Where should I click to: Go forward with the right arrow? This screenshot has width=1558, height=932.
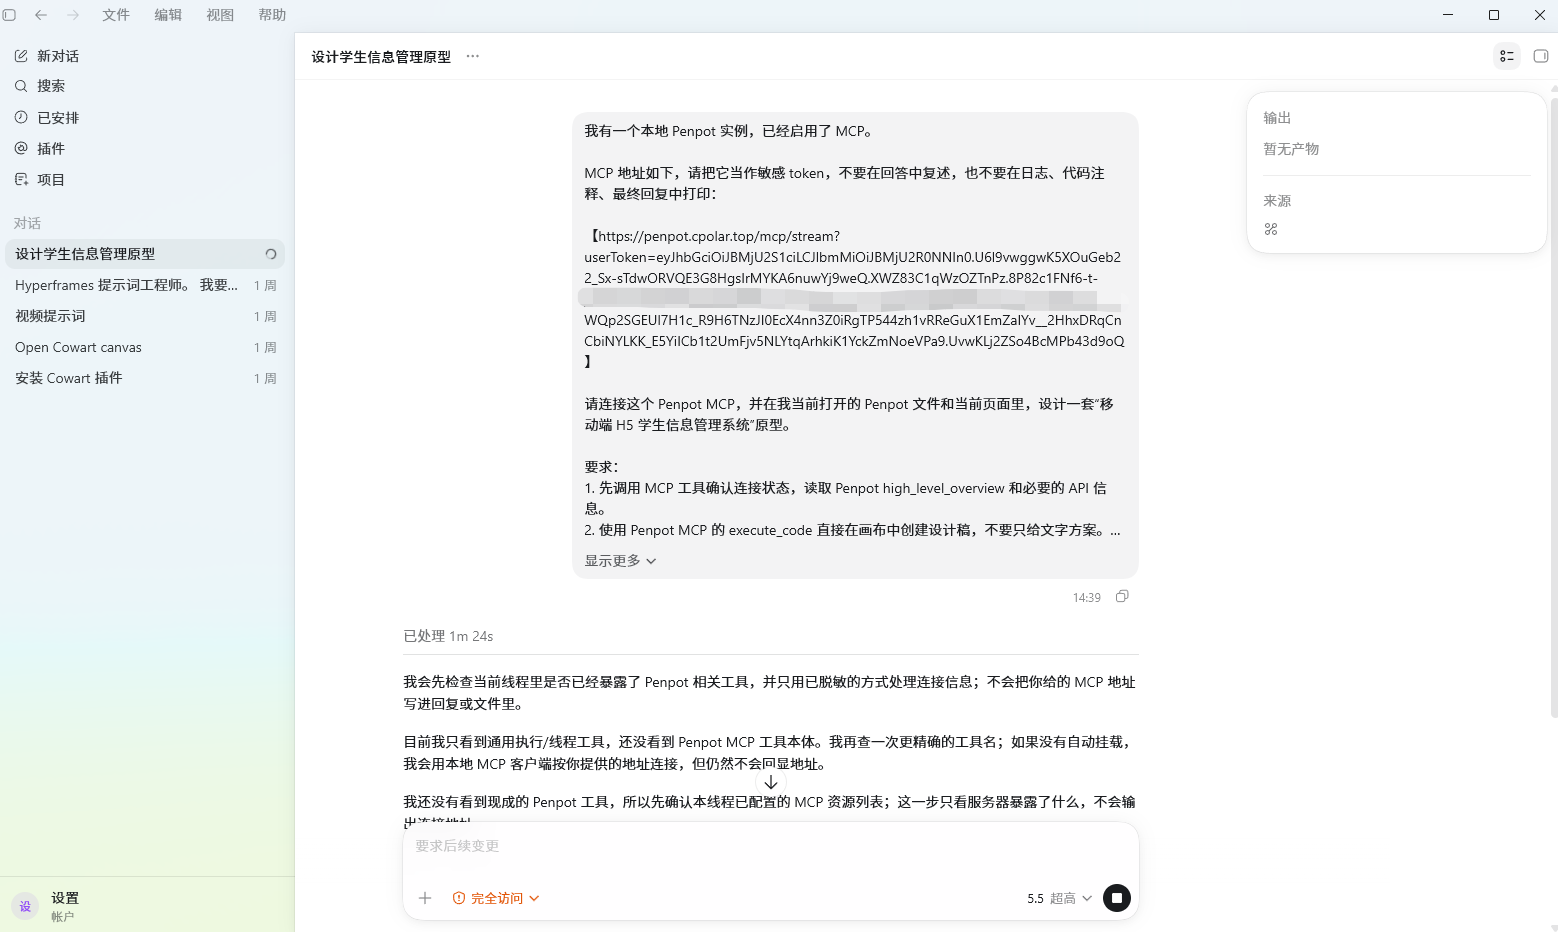tap(73, 15)
